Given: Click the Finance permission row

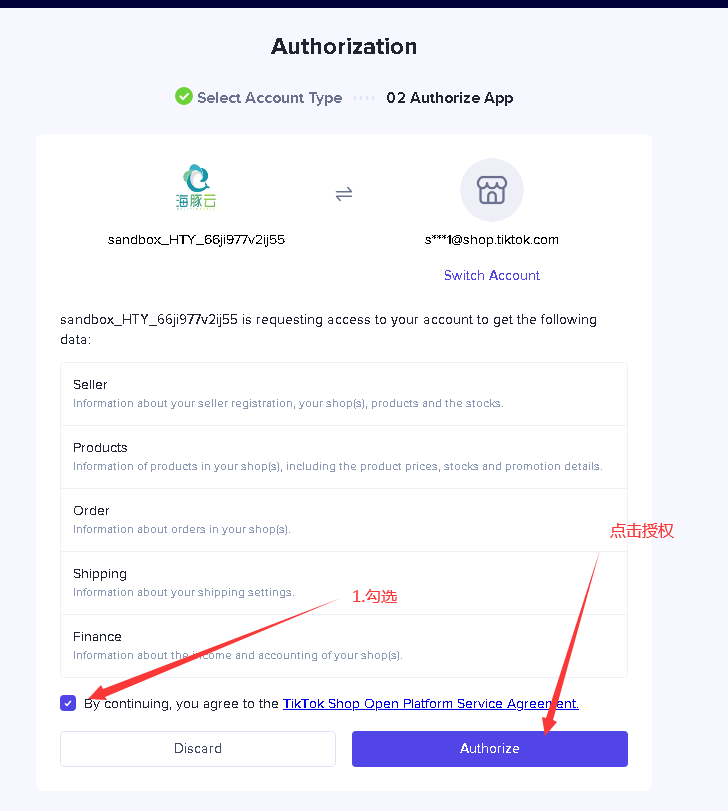Looking at the screenshot, I should click(344, 646).
